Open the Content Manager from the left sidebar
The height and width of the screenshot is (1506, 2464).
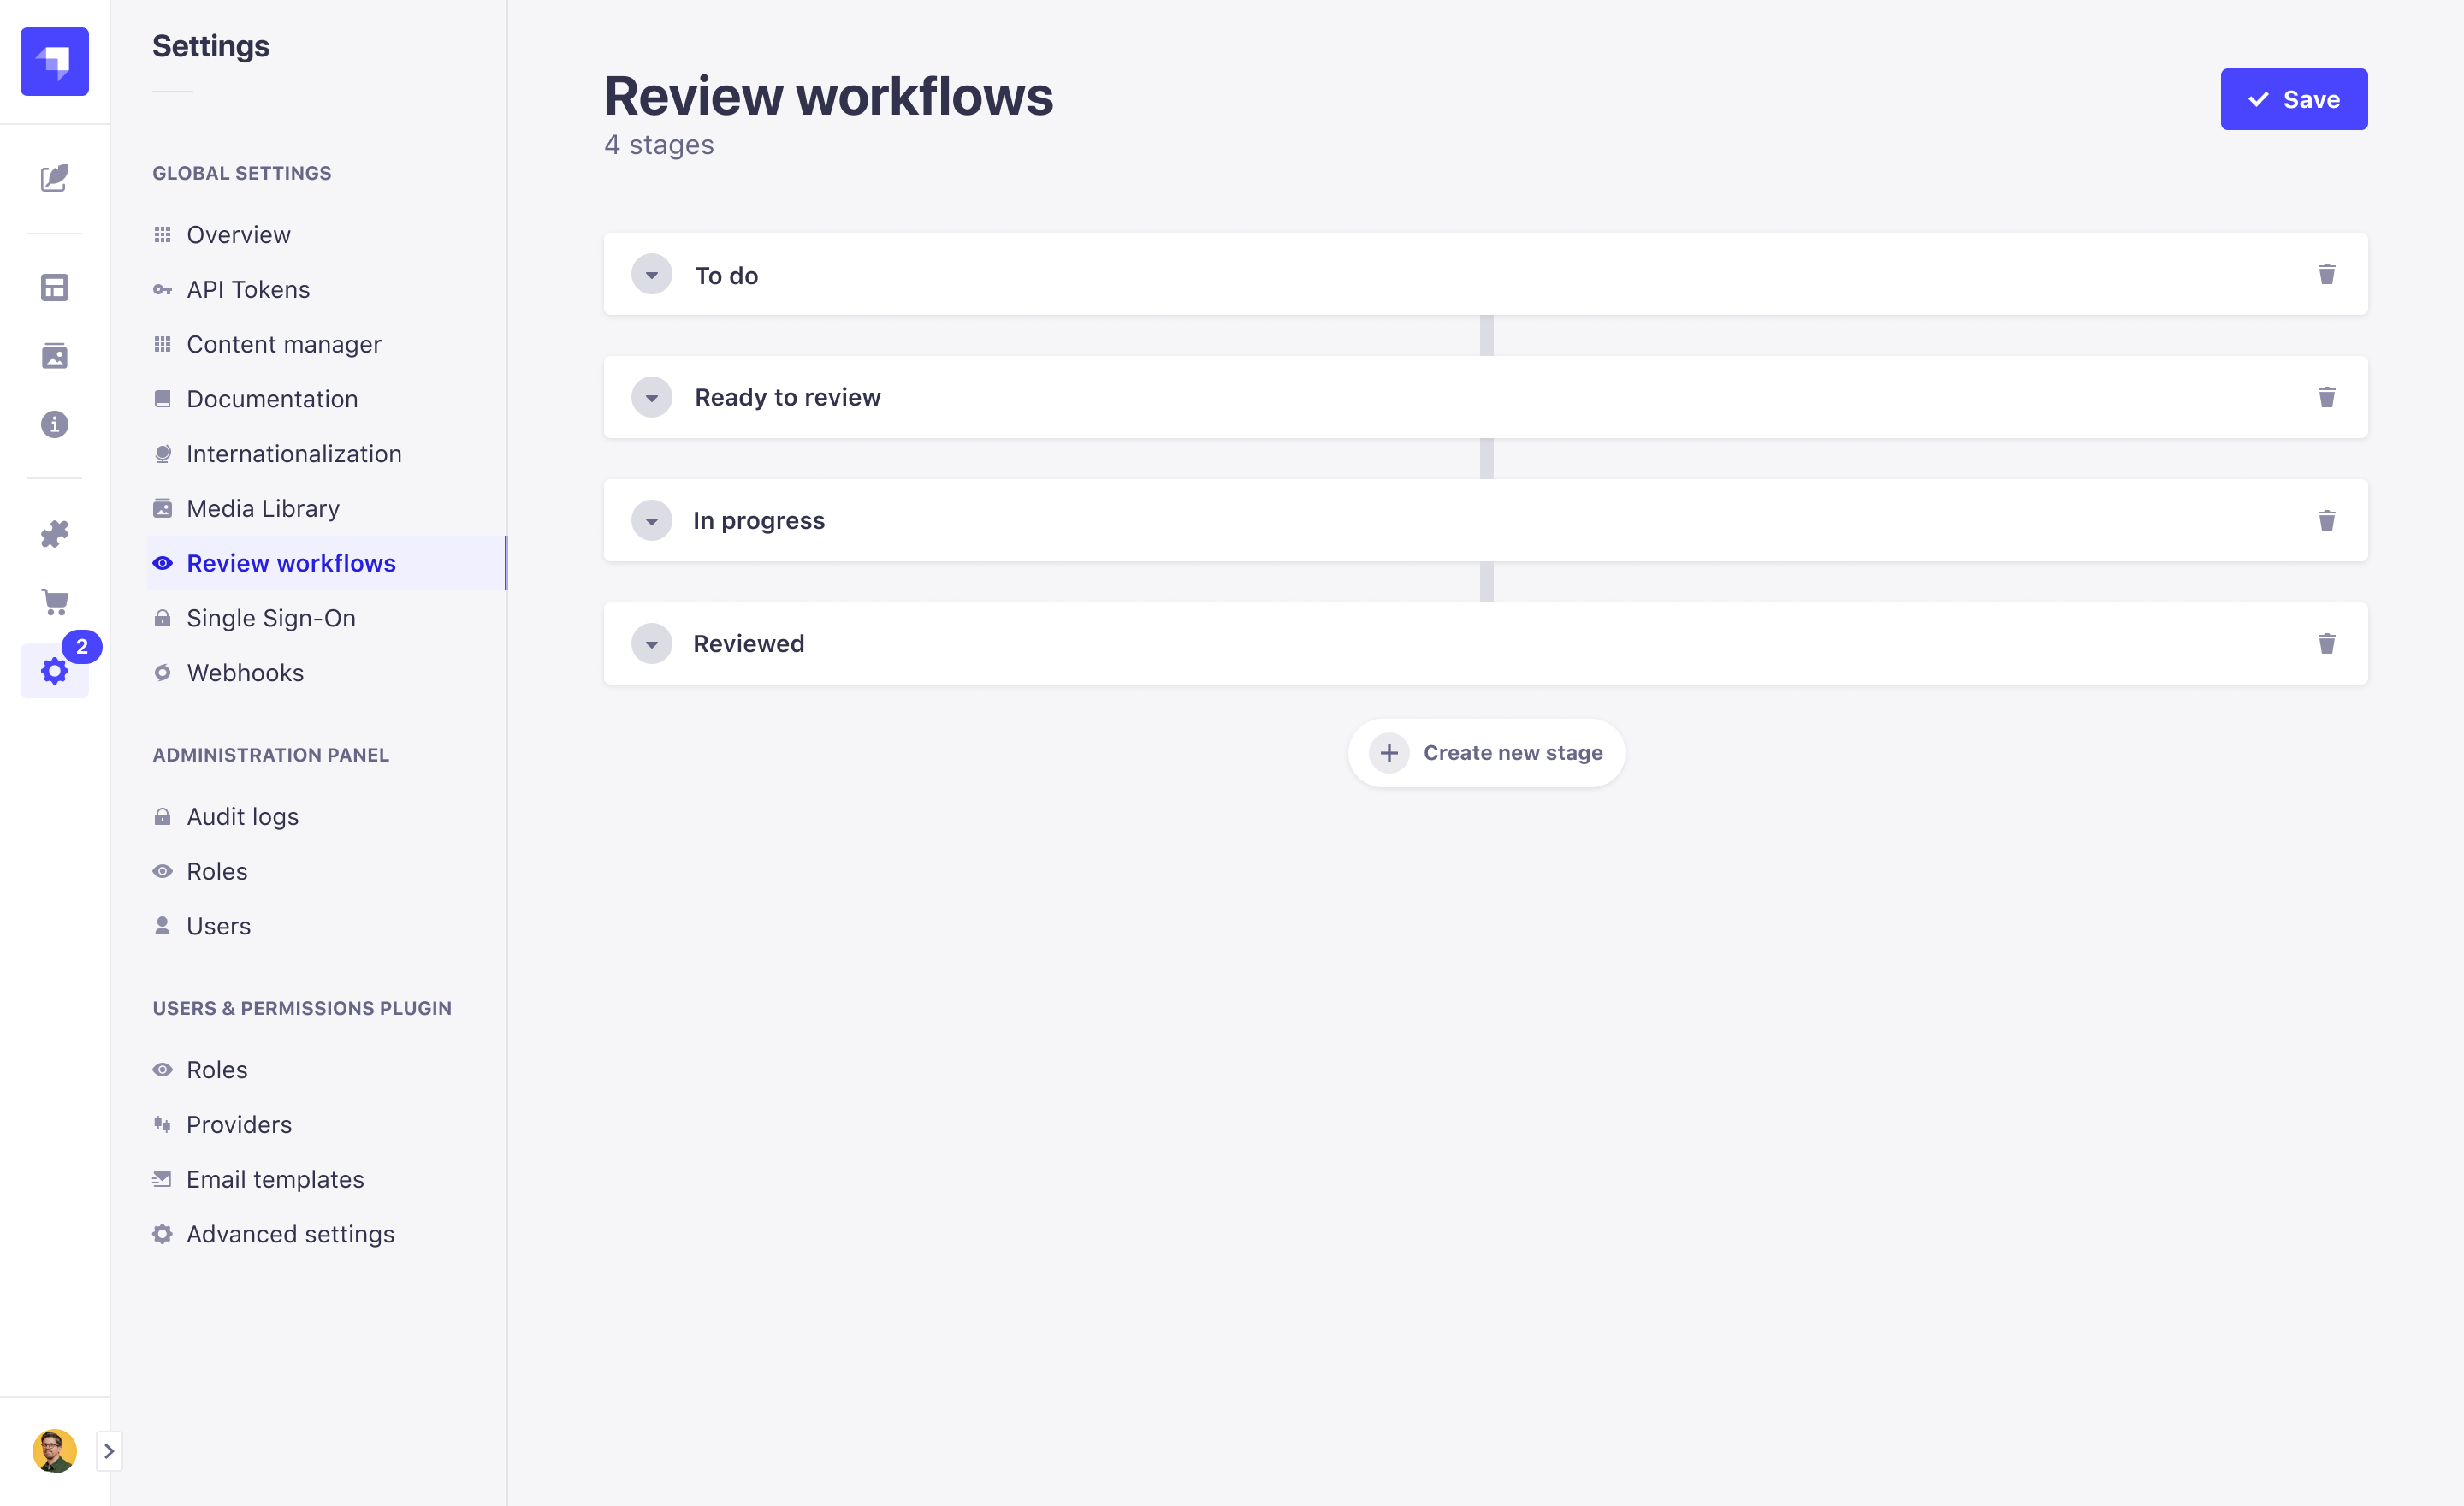coord(55,287)
